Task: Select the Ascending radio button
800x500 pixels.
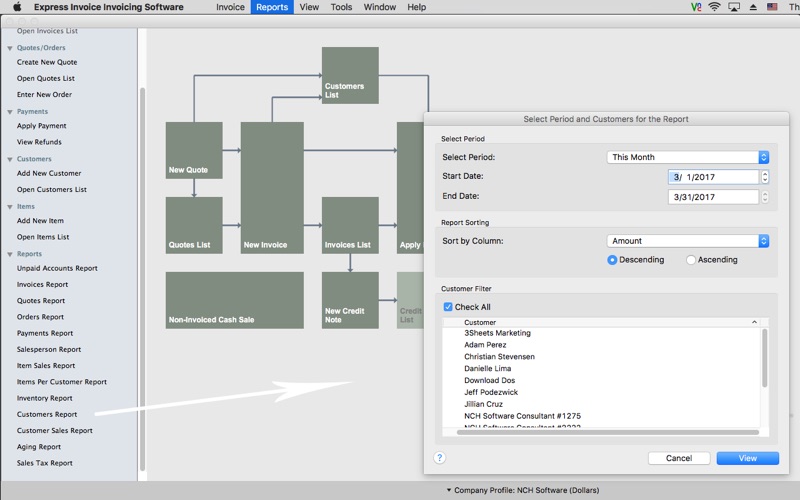Action: tap(691, 260)
